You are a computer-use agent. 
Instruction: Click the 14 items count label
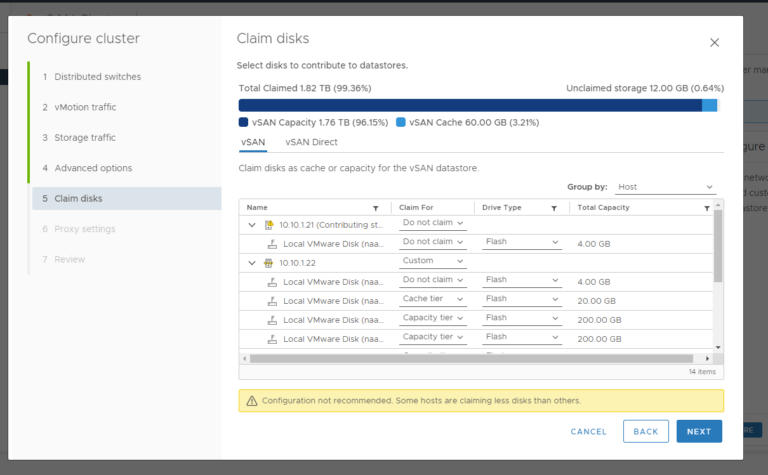click(x=702, y=372)
